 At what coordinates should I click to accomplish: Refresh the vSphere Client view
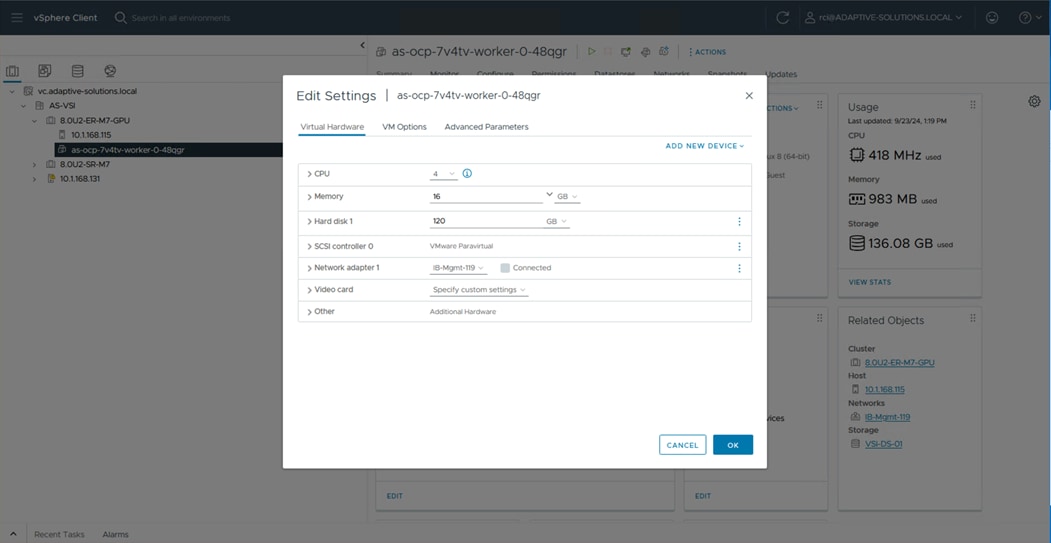pos(782,18)
